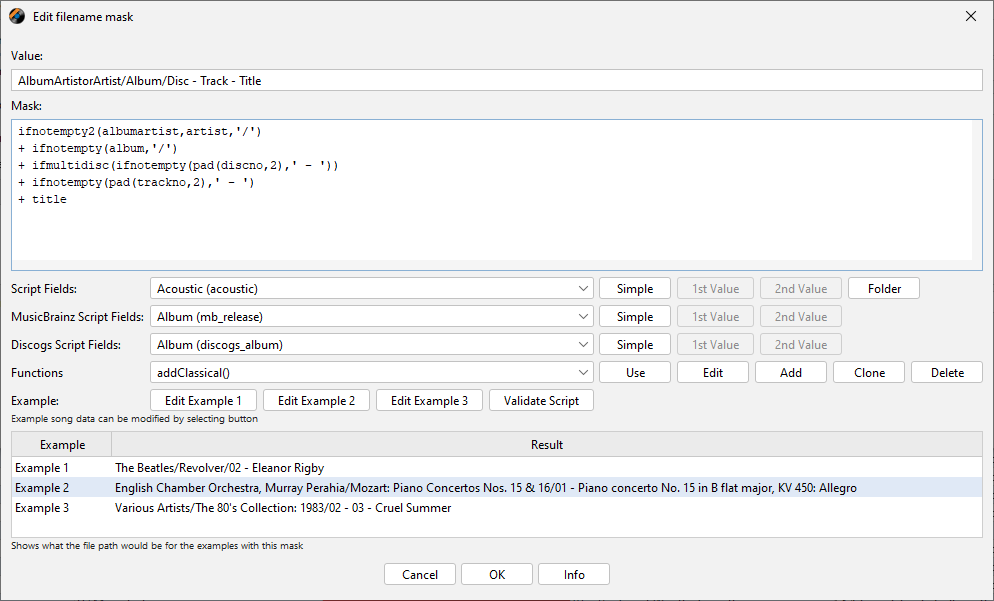Viewport: 994px width, 601px height.
Task: Delete the selected function
Action: [947, 373]
